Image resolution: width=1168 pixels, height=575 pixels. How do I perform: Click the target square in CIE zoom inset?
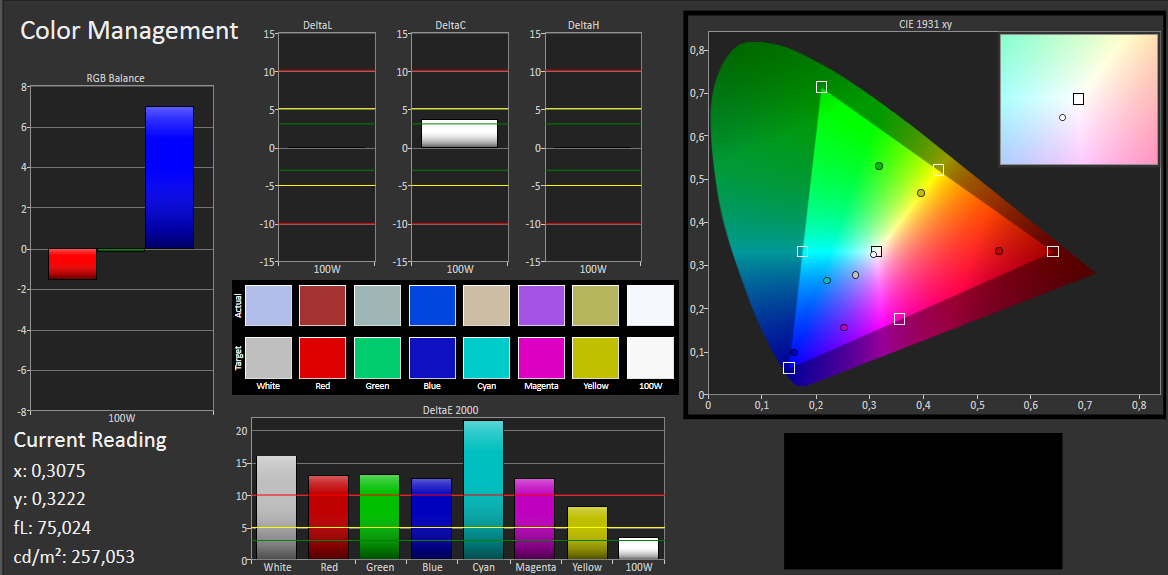coord(1078,99)
